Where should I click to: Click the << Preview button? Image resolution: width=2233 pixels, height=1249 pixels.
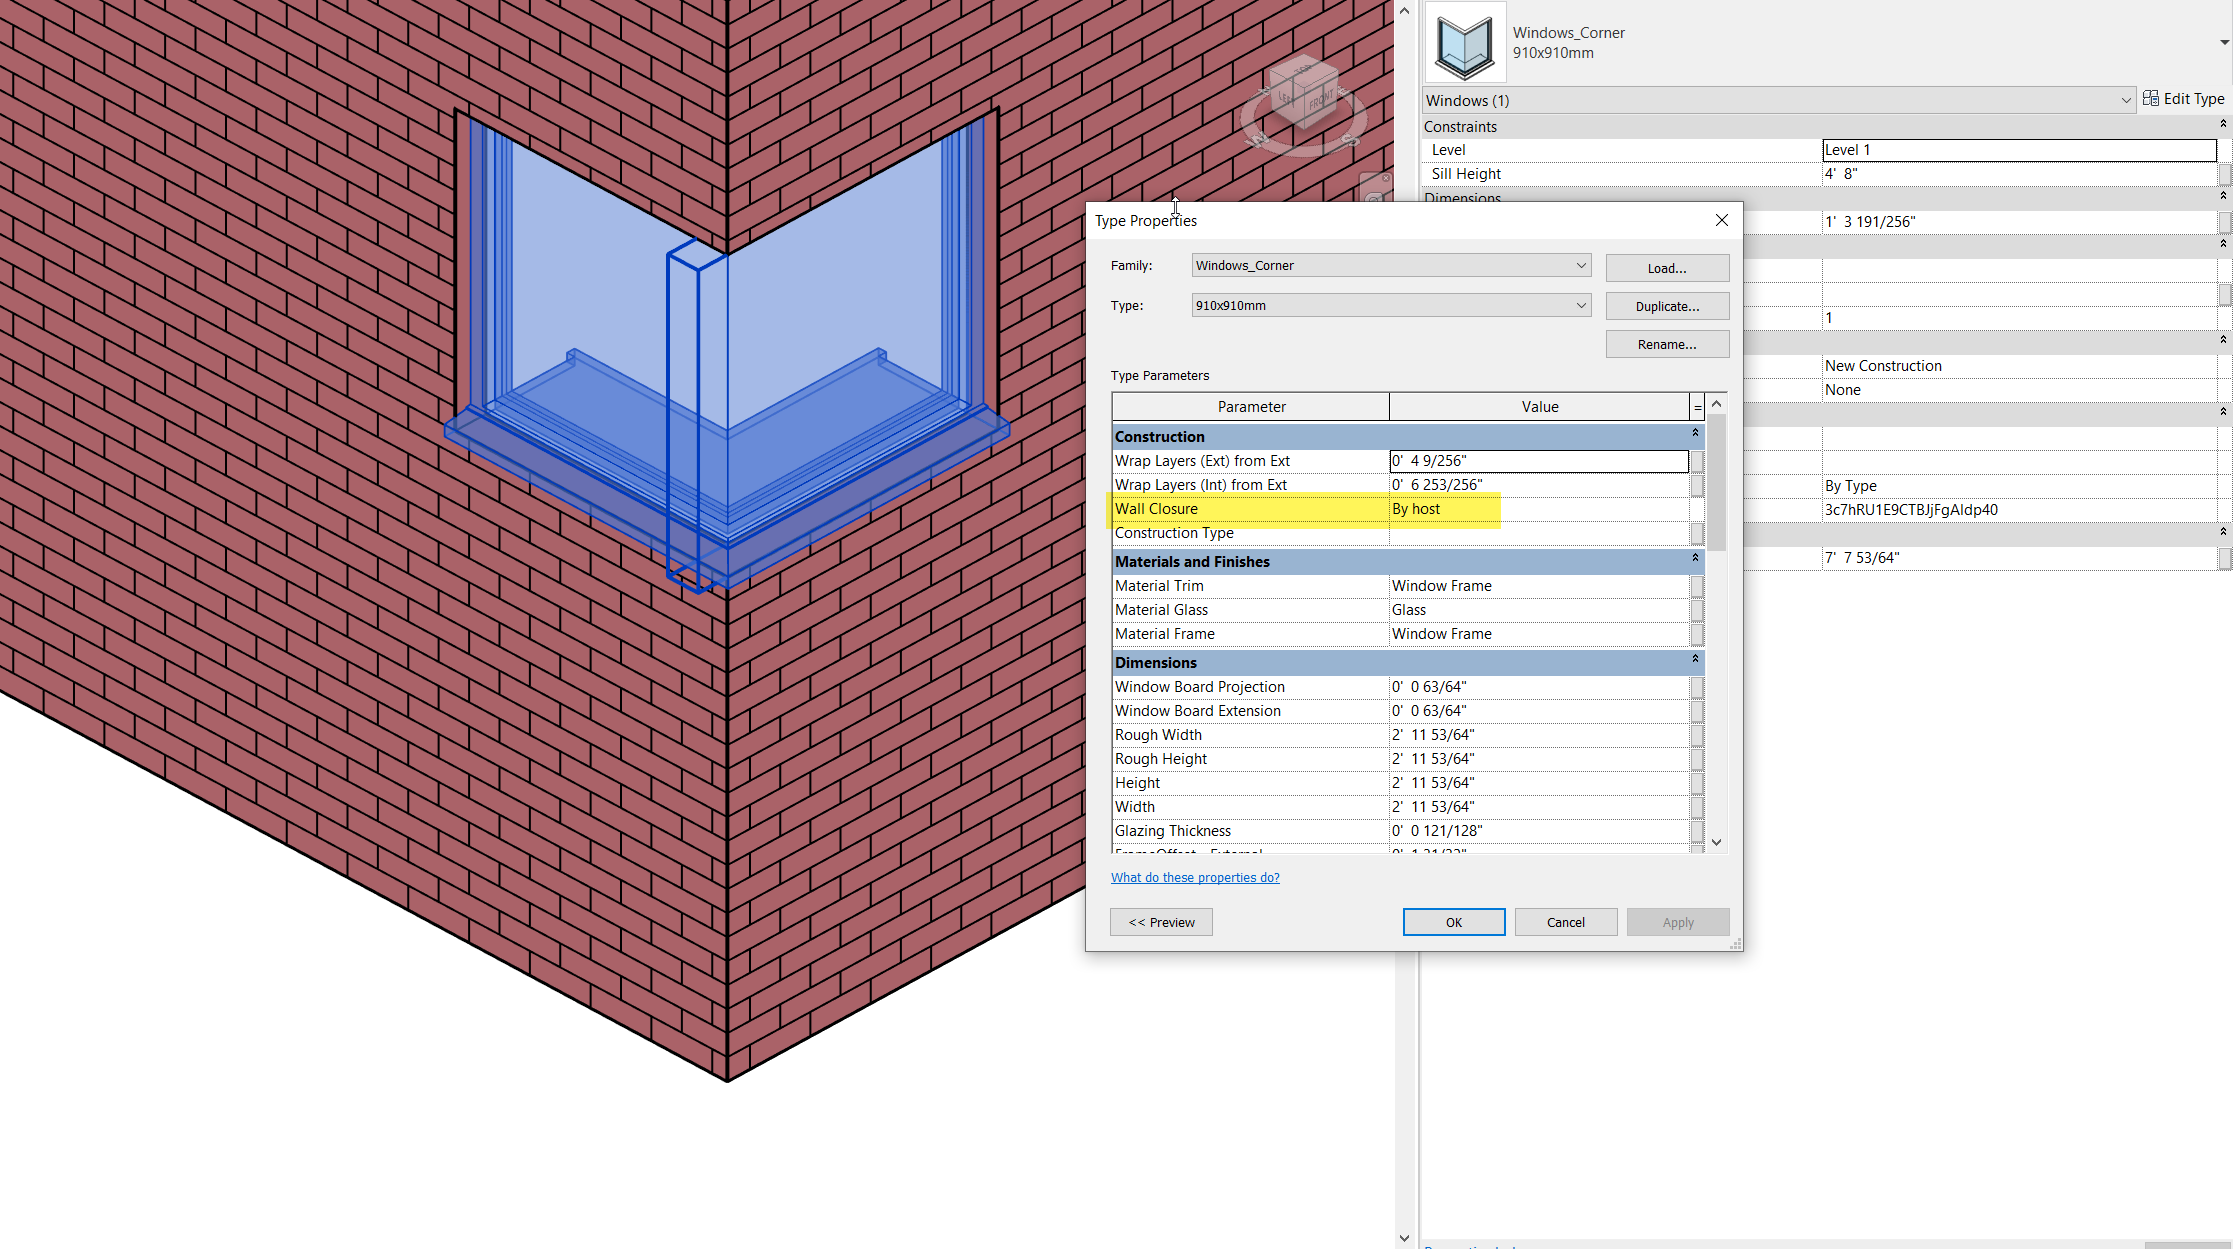(1160, 921)
